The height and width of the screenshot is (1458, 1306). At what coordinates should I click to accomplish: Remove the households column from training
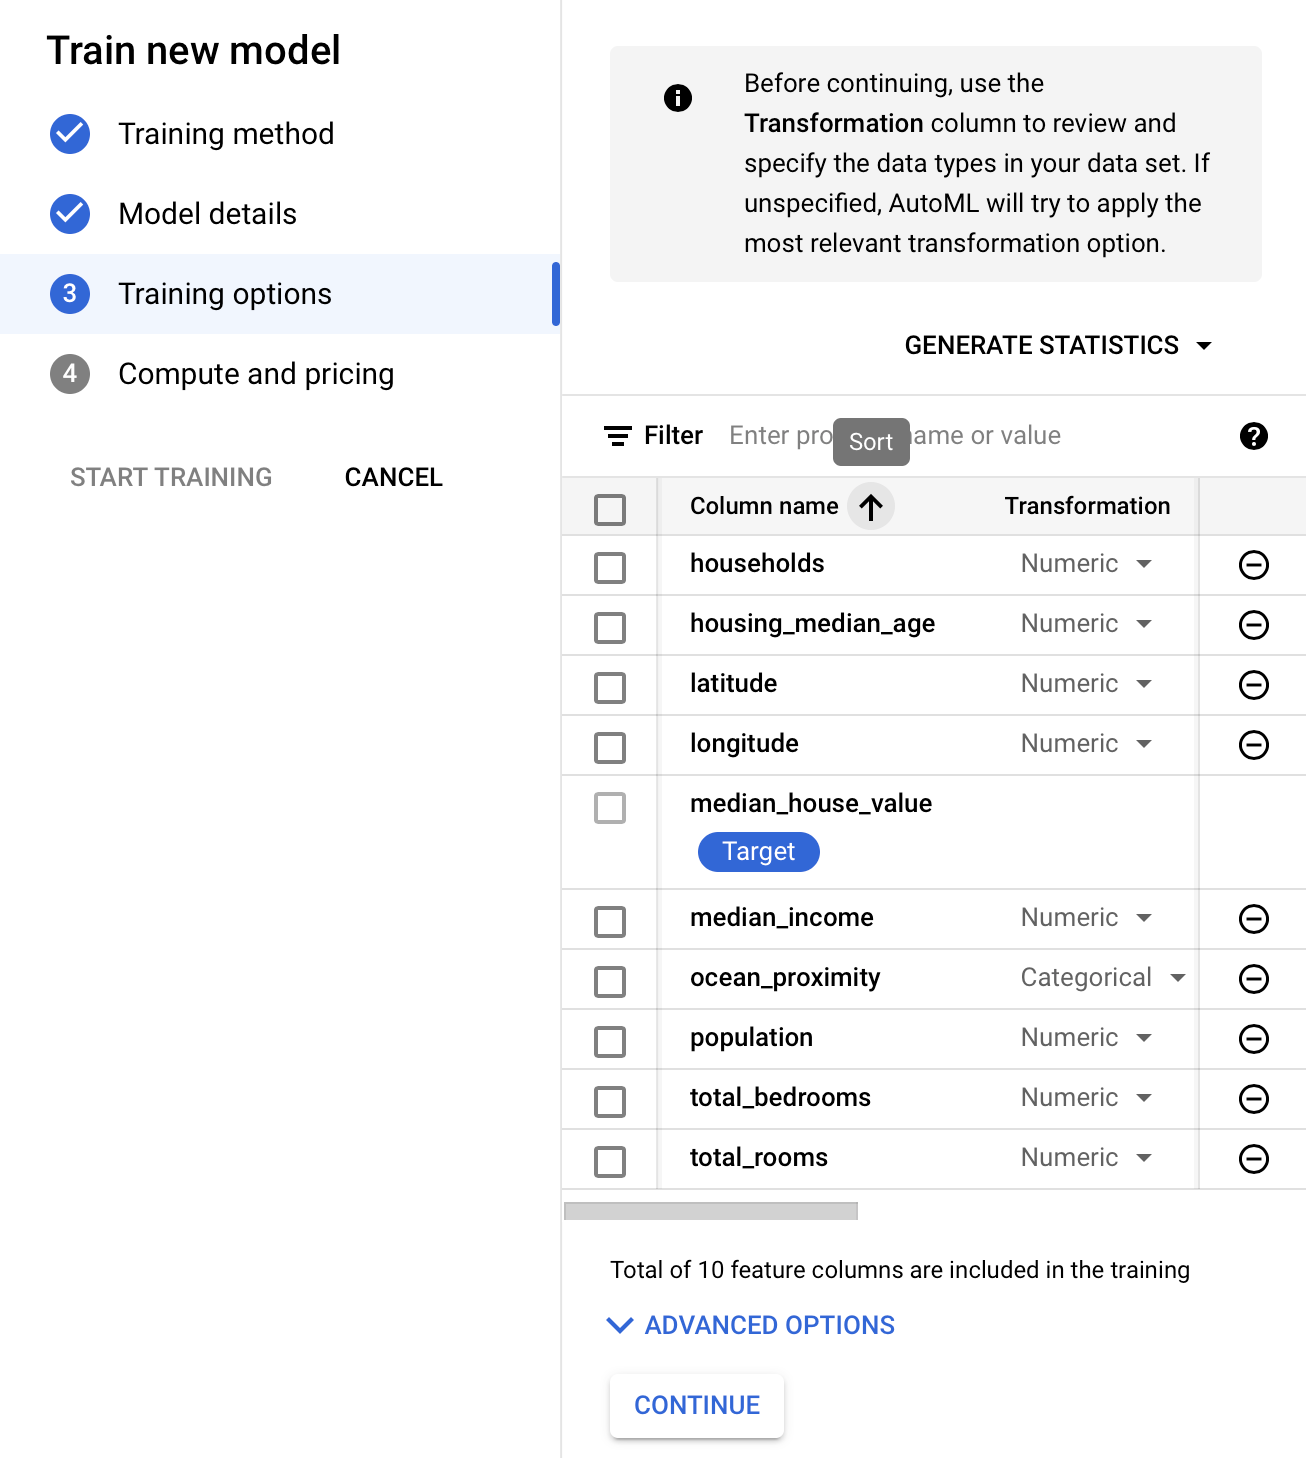tap(1253, 565)
